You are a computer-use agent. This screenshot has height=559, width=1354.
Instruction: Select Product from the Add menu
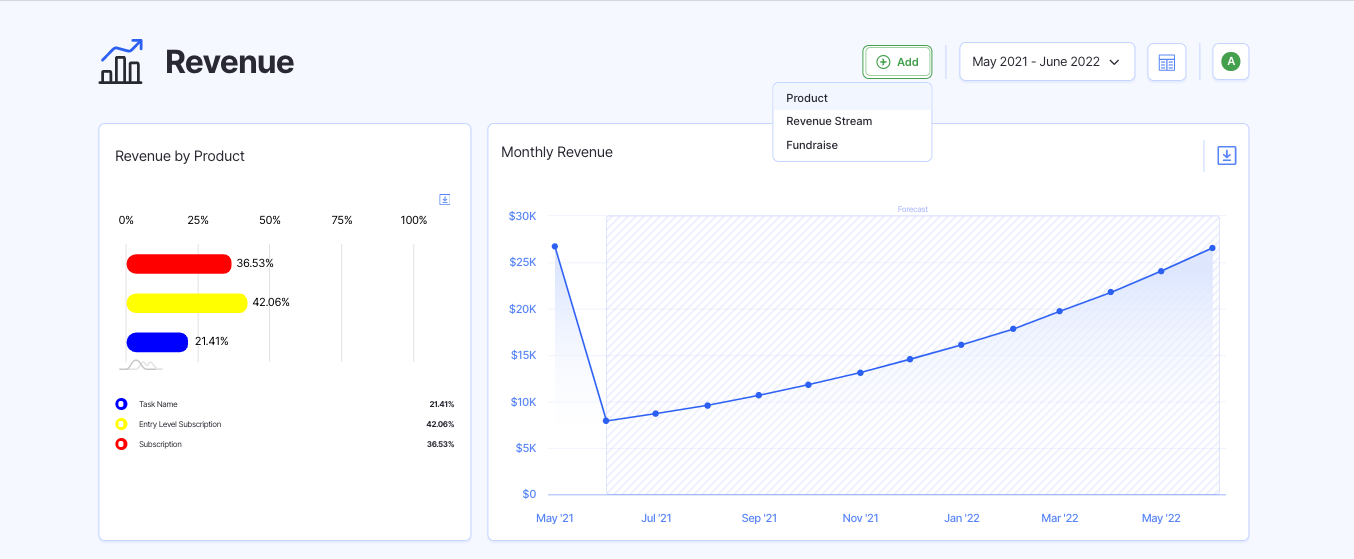coord(807,98)
